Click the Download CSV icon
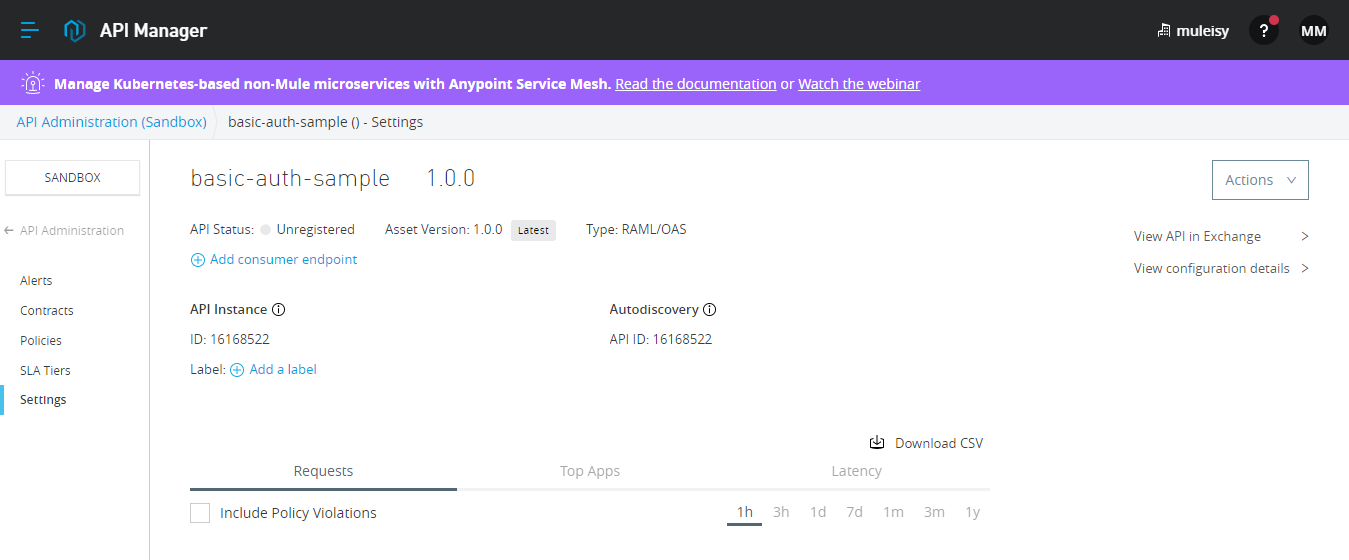Image resolution: width=1349 pixels, height=560 pixels. coord(877,442)
